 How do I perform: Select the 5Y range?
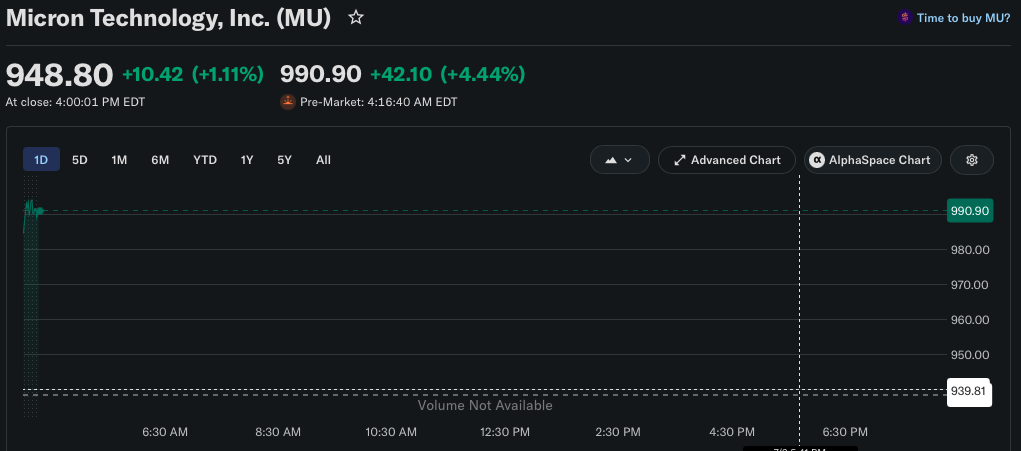click(285, 159)
